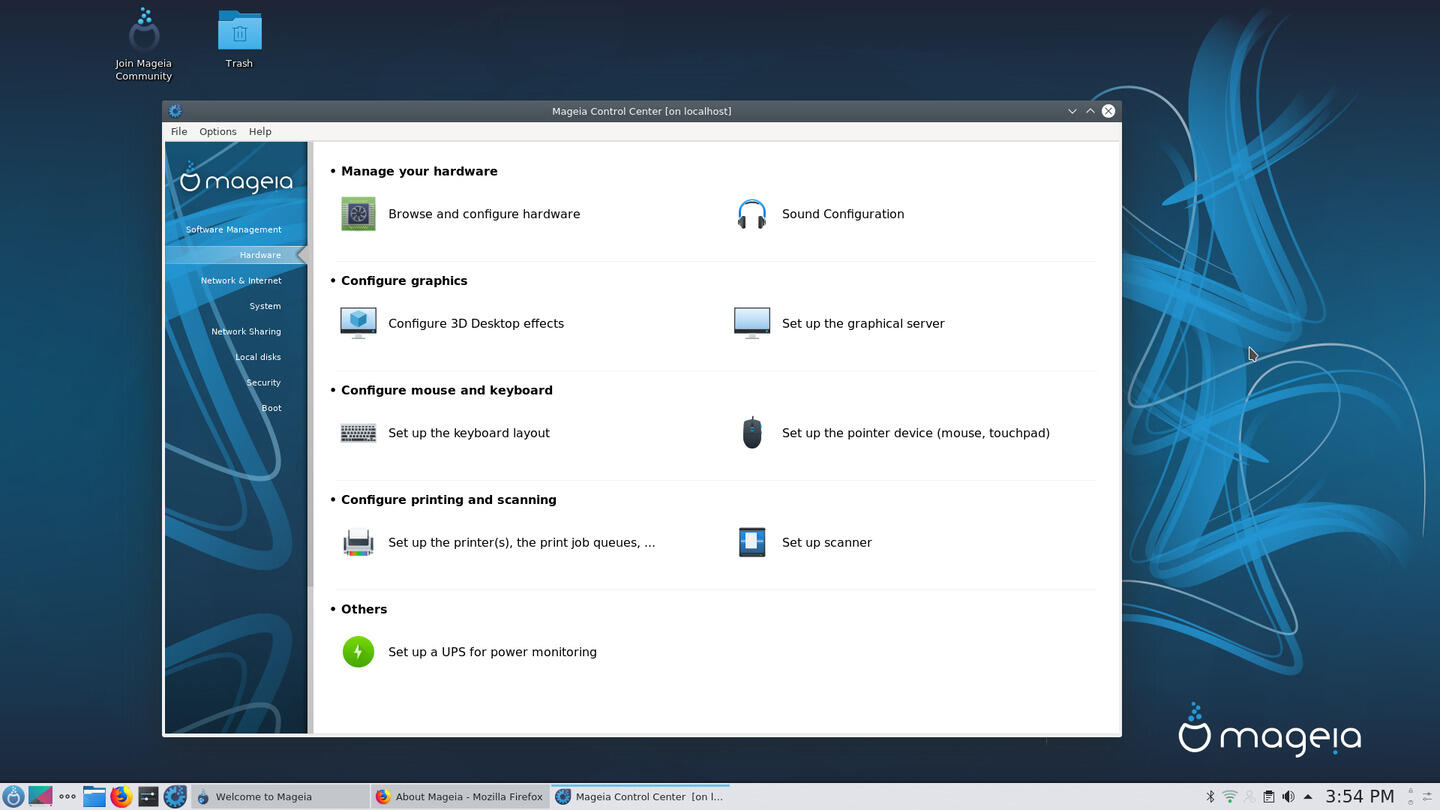This screenshot has width=1440, height=810.
Task: Click the three-dots icon in taskbar
Action: [67, 796]
